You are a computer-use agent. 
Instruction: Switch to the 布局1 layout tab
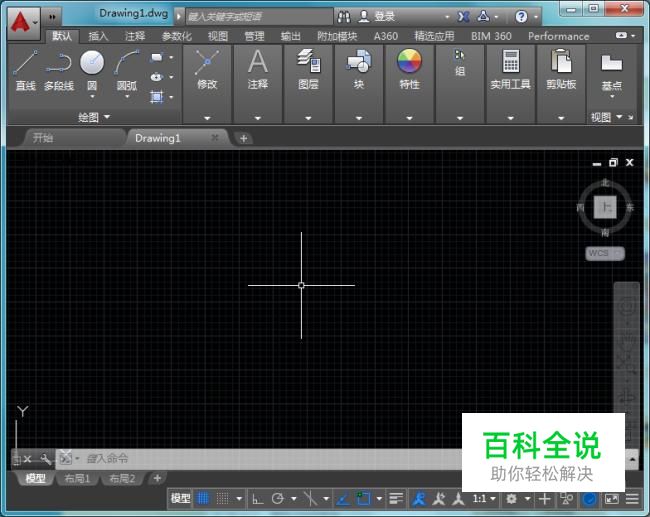[77, 479]
